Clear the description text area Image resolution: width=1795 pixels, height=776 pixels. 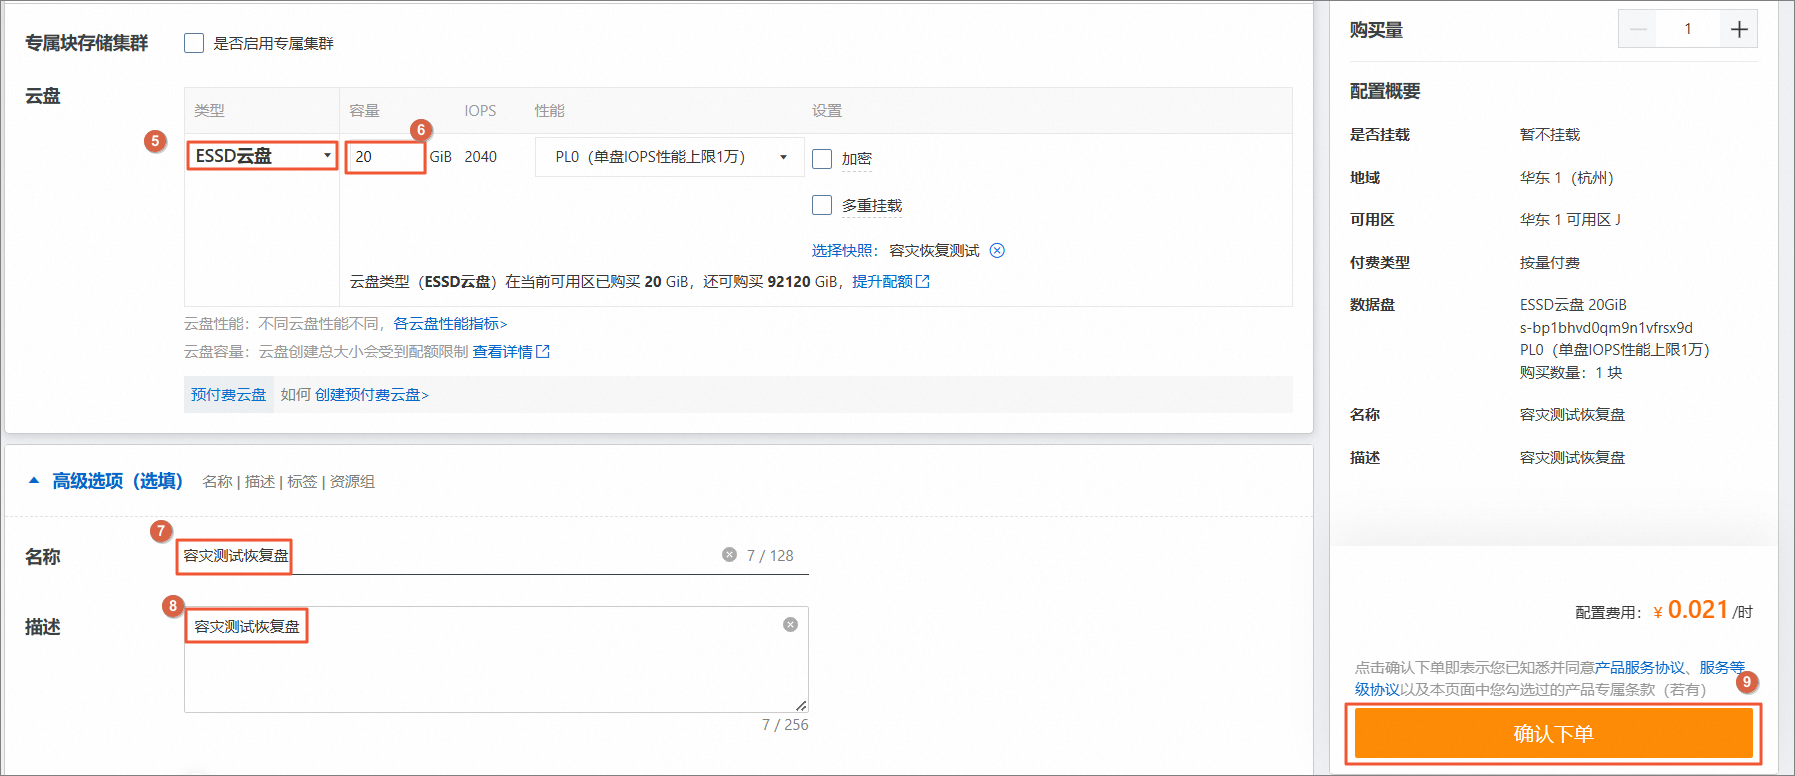(x=790, y=625)
